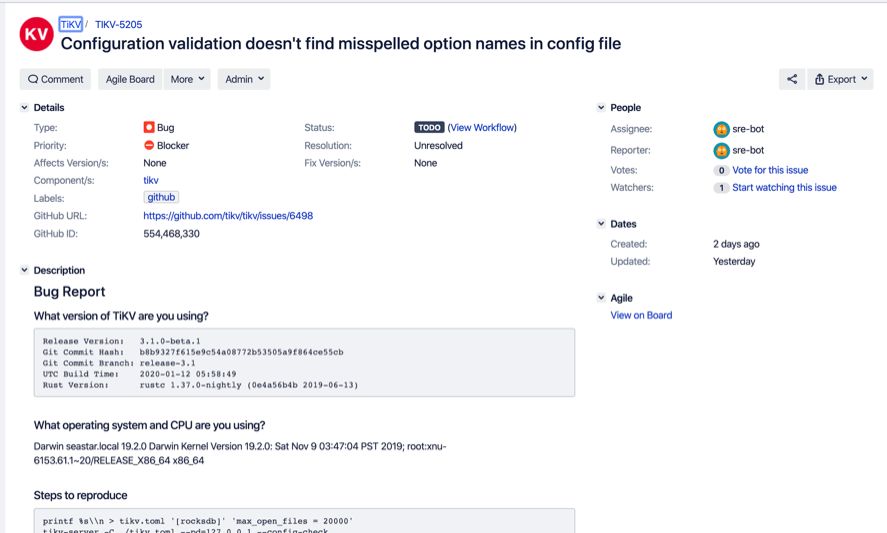Open the View Workflow link
The width and height of the screenshot is (887, 533).
coord(482,128)
